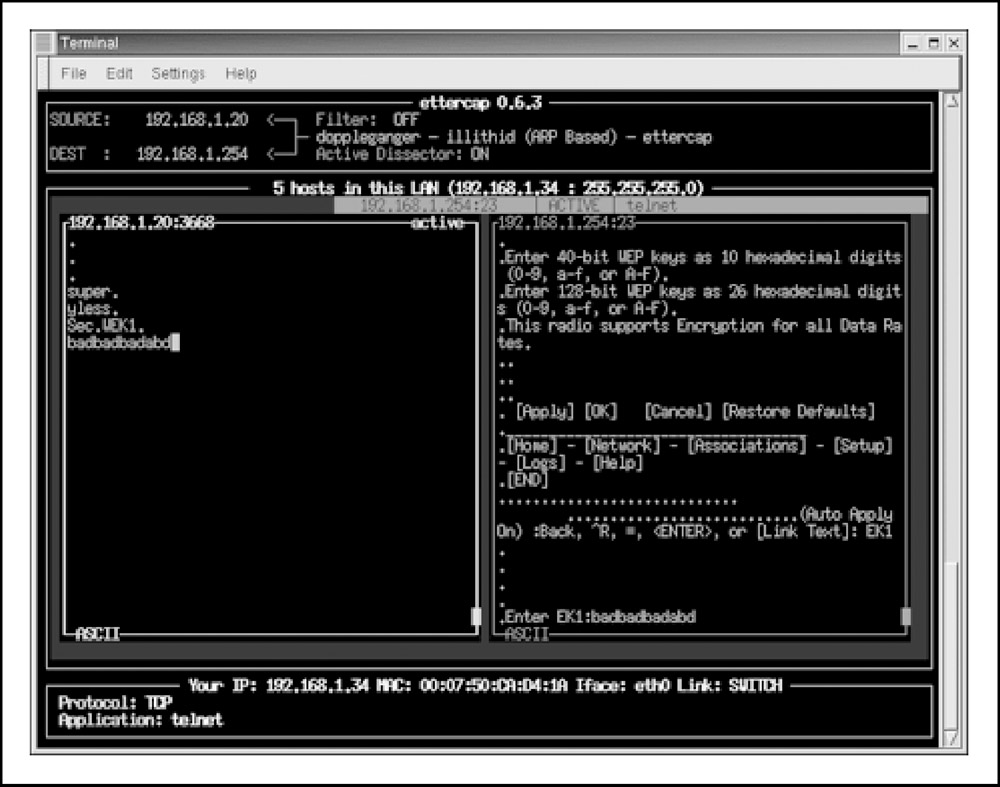The image size is (1000, 787).
Task: Click the "Sec.WEK1." line in the left pane
Action: tap(106, 326)
